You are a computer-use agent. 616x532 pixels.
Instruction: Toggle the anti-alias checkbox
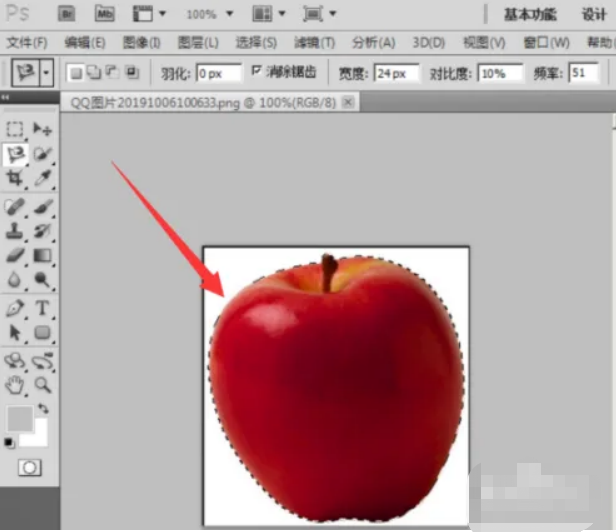256,71
